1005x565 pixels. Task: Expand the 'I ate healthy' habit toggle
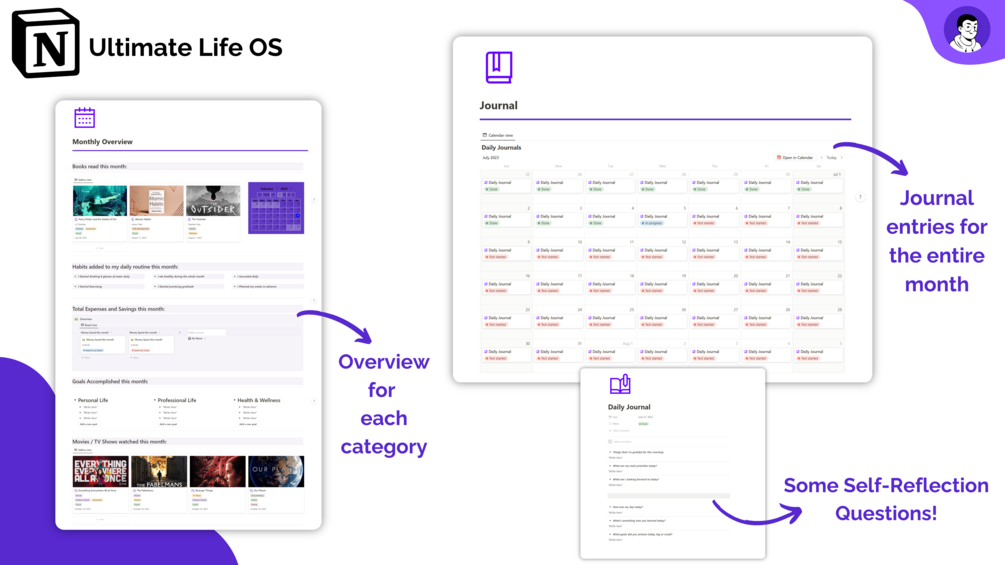pos(155,277)
